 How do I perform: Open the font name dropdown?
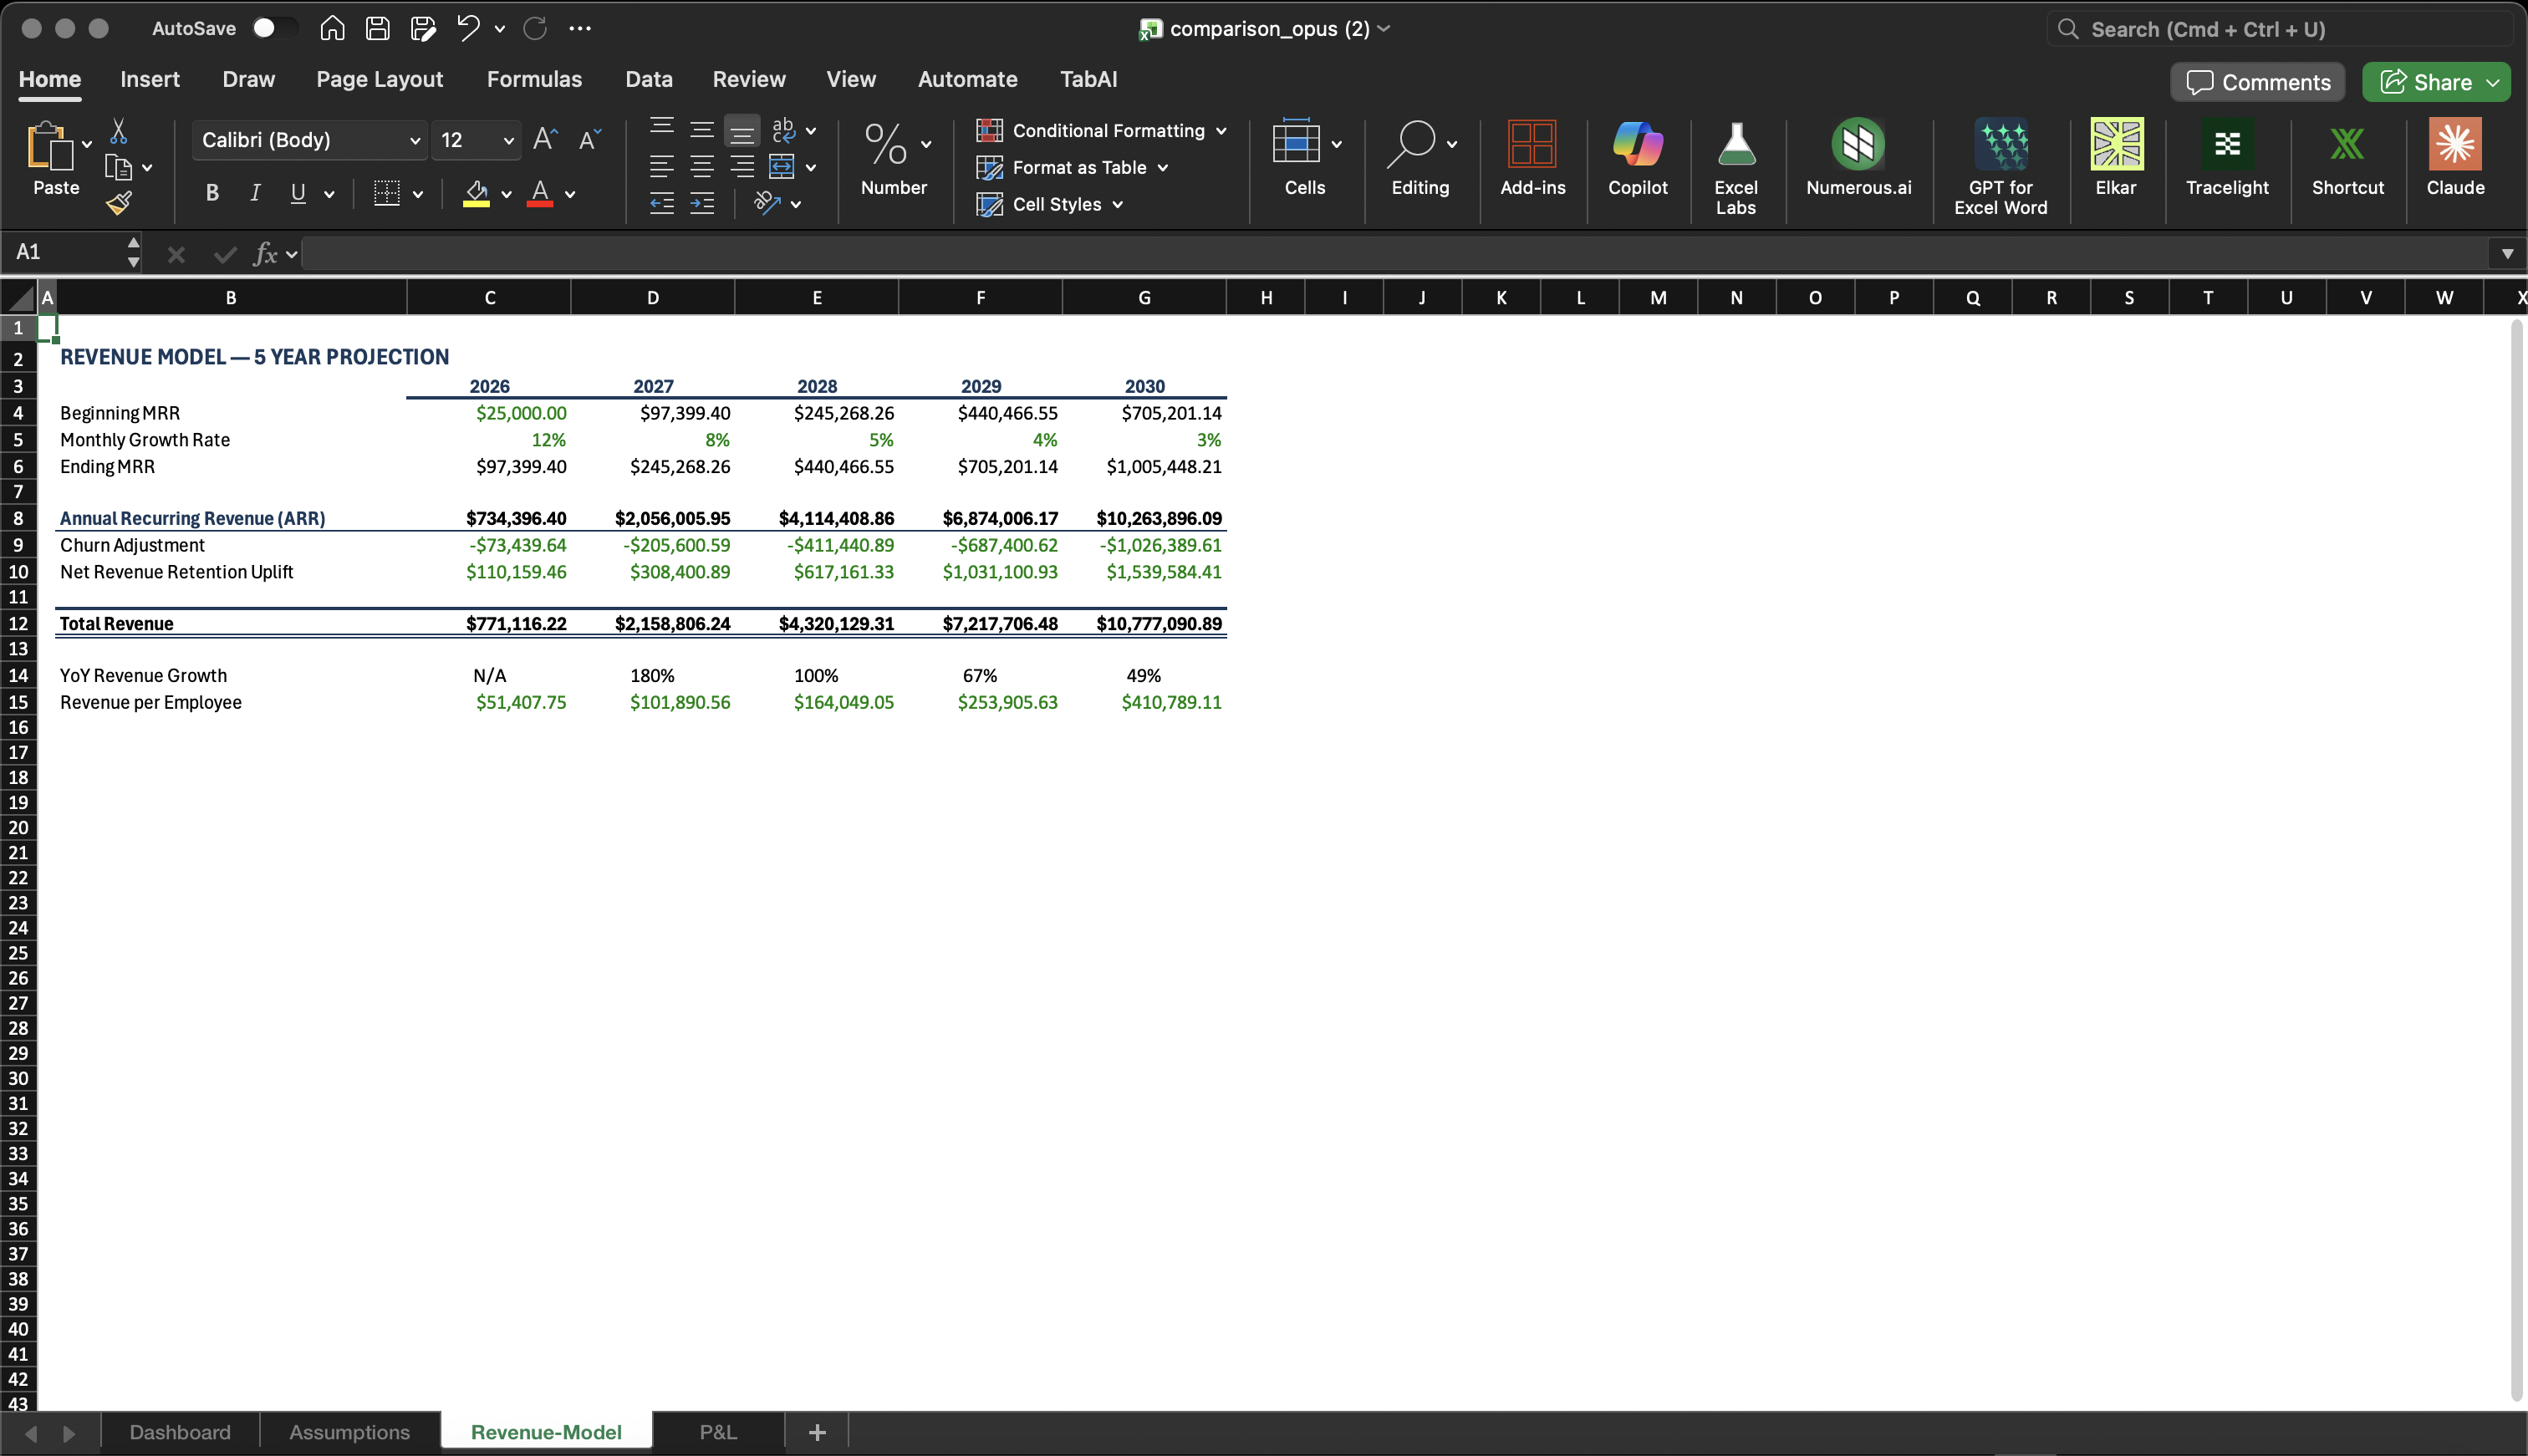pos(414,141)
